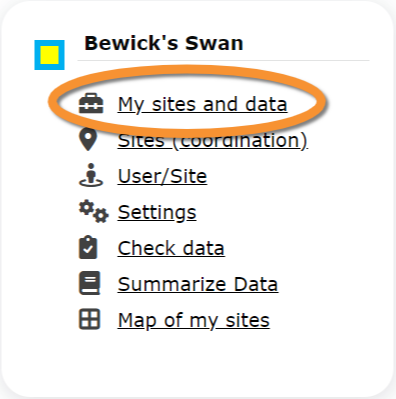Click the toolbox icon beside My sites and data
This screenshot has width=396, height=399.
[x=91, y=104]
